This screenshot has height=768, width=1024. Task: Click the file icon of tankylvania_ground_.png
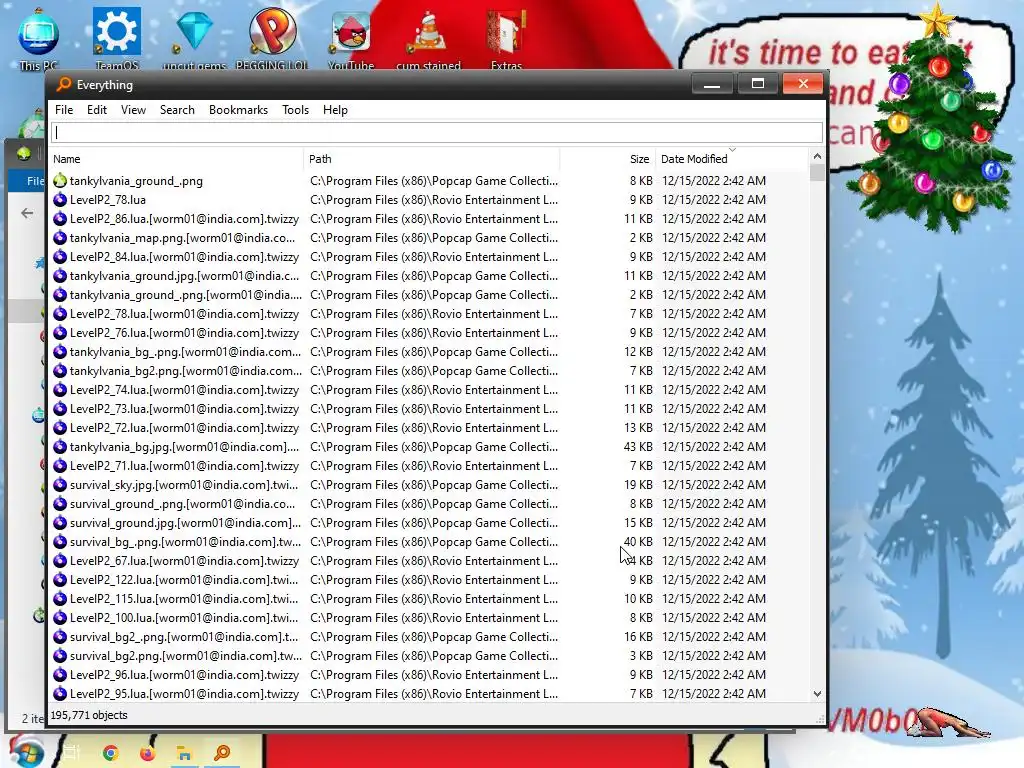pyautogui.click(x=60, y=181)
